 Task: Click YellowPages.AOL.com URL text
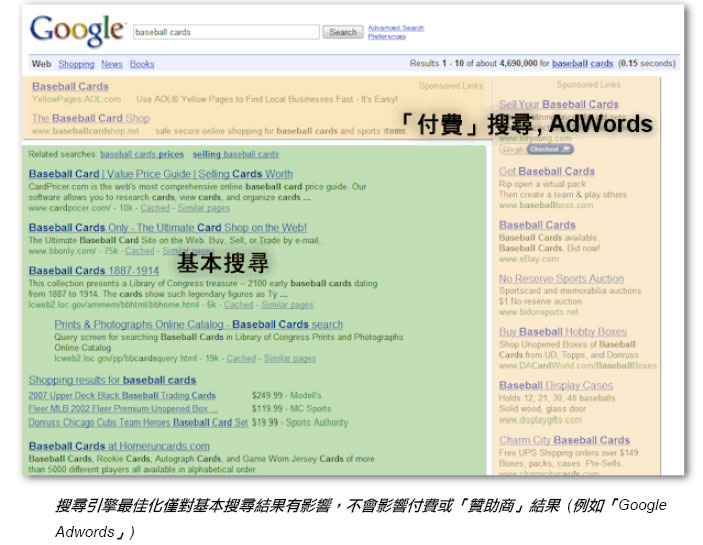[x=76, y=99]
